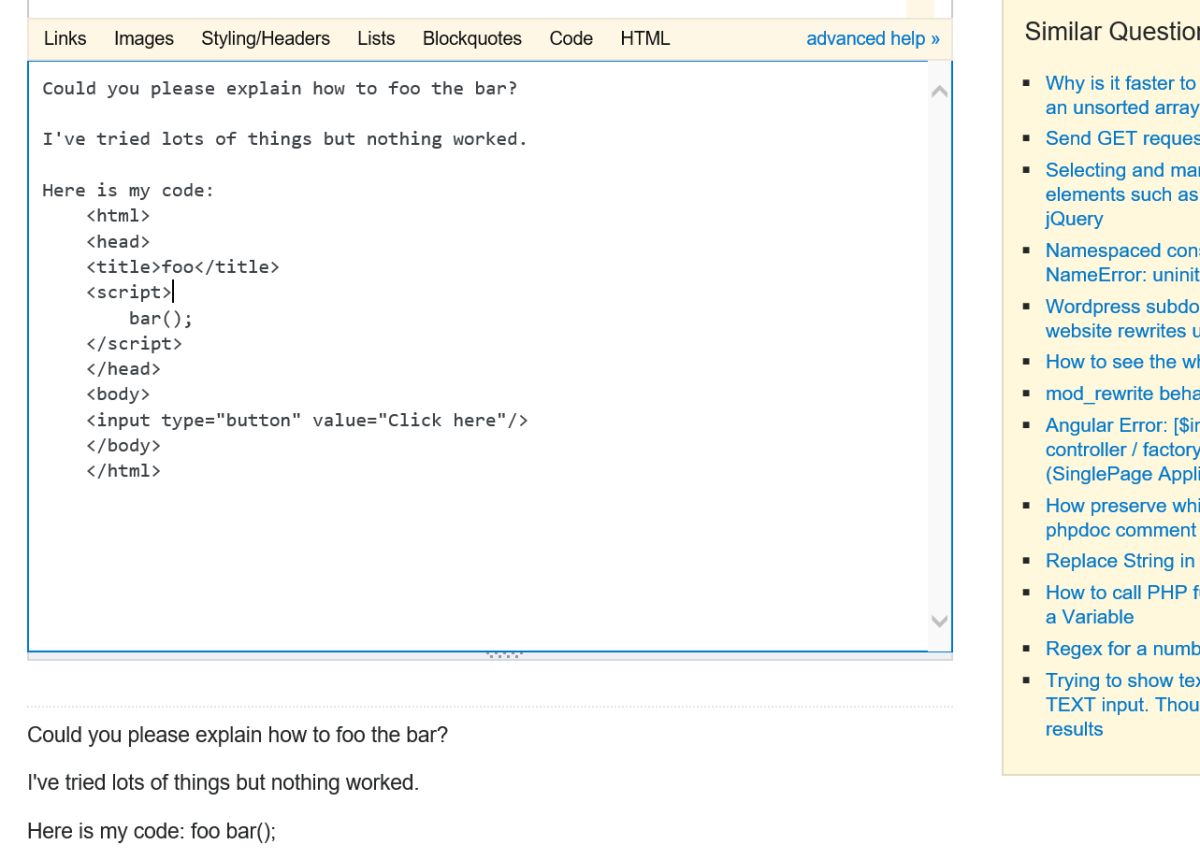This screenshot has width=1200, height=859.
Task: Click the 'bar();' line in the editor
Action: pyautogui.click(x=161, y=318)
